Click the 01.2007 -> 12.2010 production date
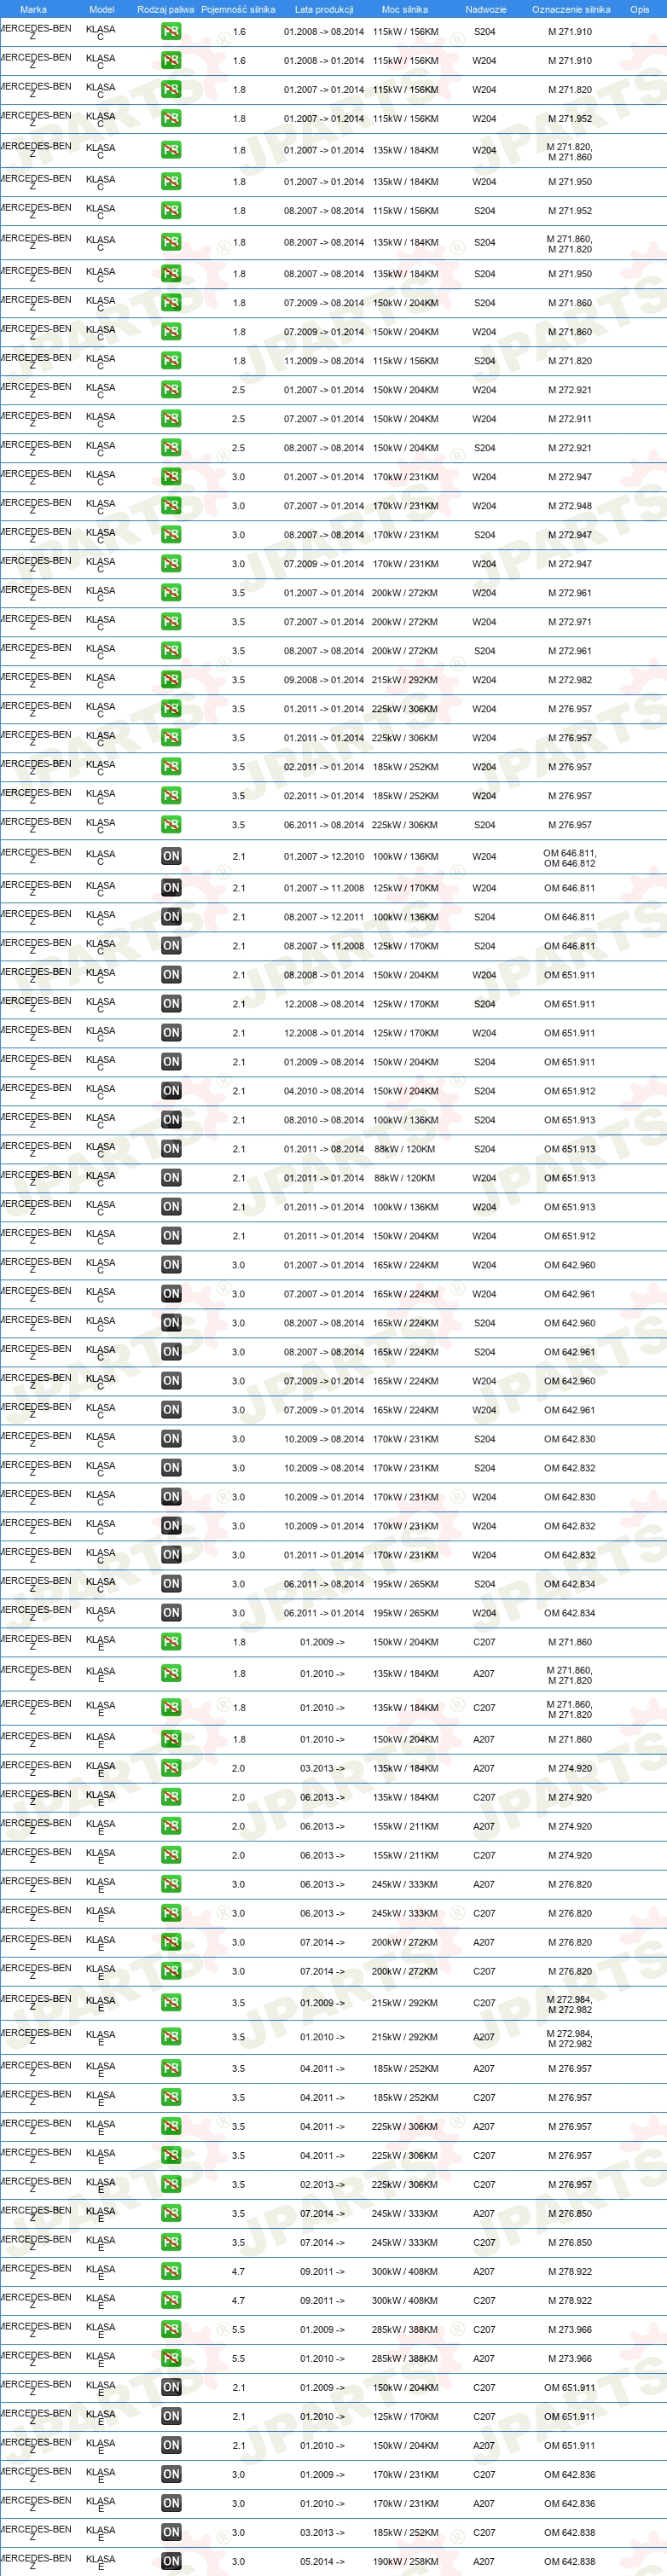This screenshot has height=2576, width=667. (x=324, y=856)
